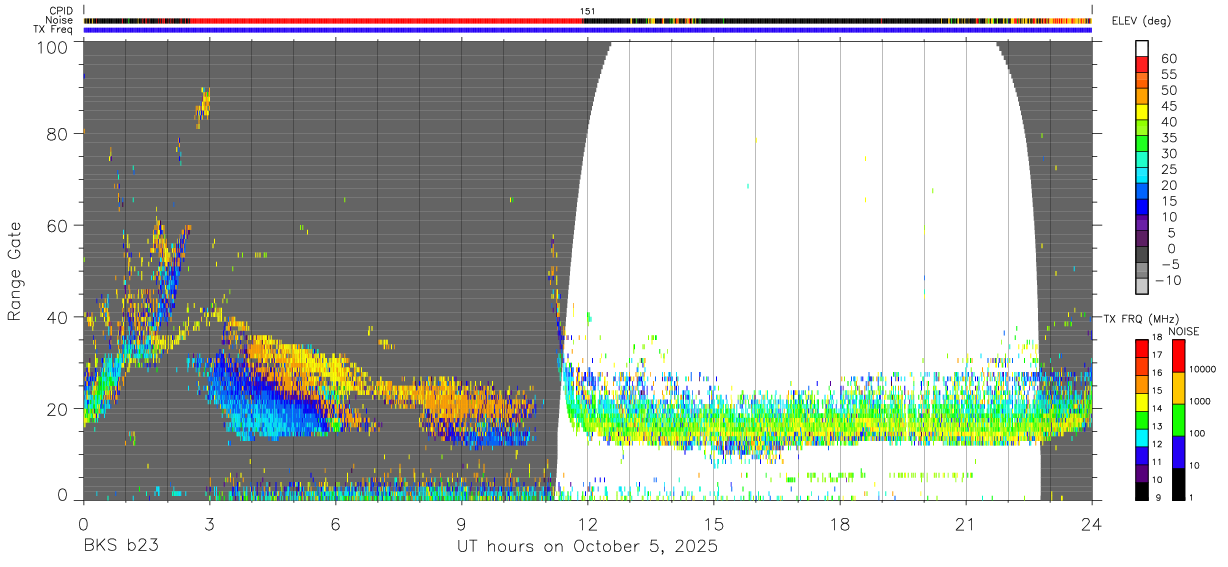
Task: Click elevation scale value 50
Action: [x=1167, y=89]
